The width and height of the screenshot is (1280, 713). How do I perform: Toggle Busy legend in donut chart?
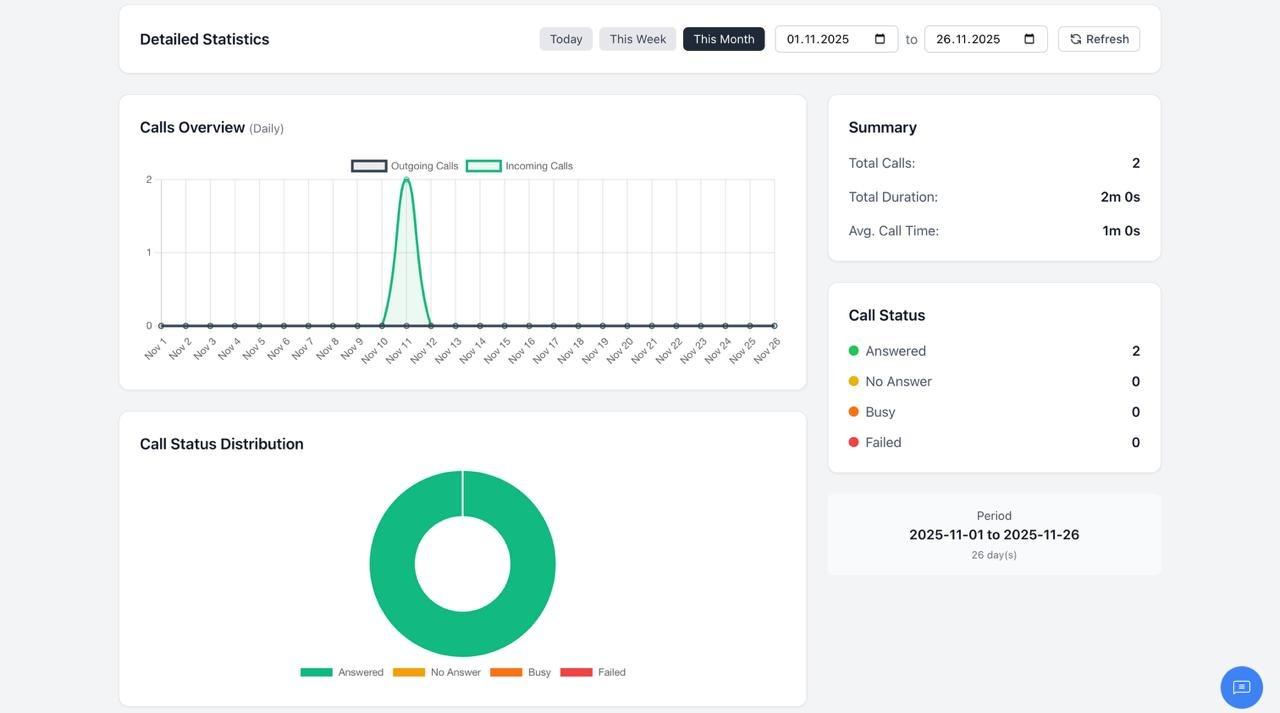521,672
